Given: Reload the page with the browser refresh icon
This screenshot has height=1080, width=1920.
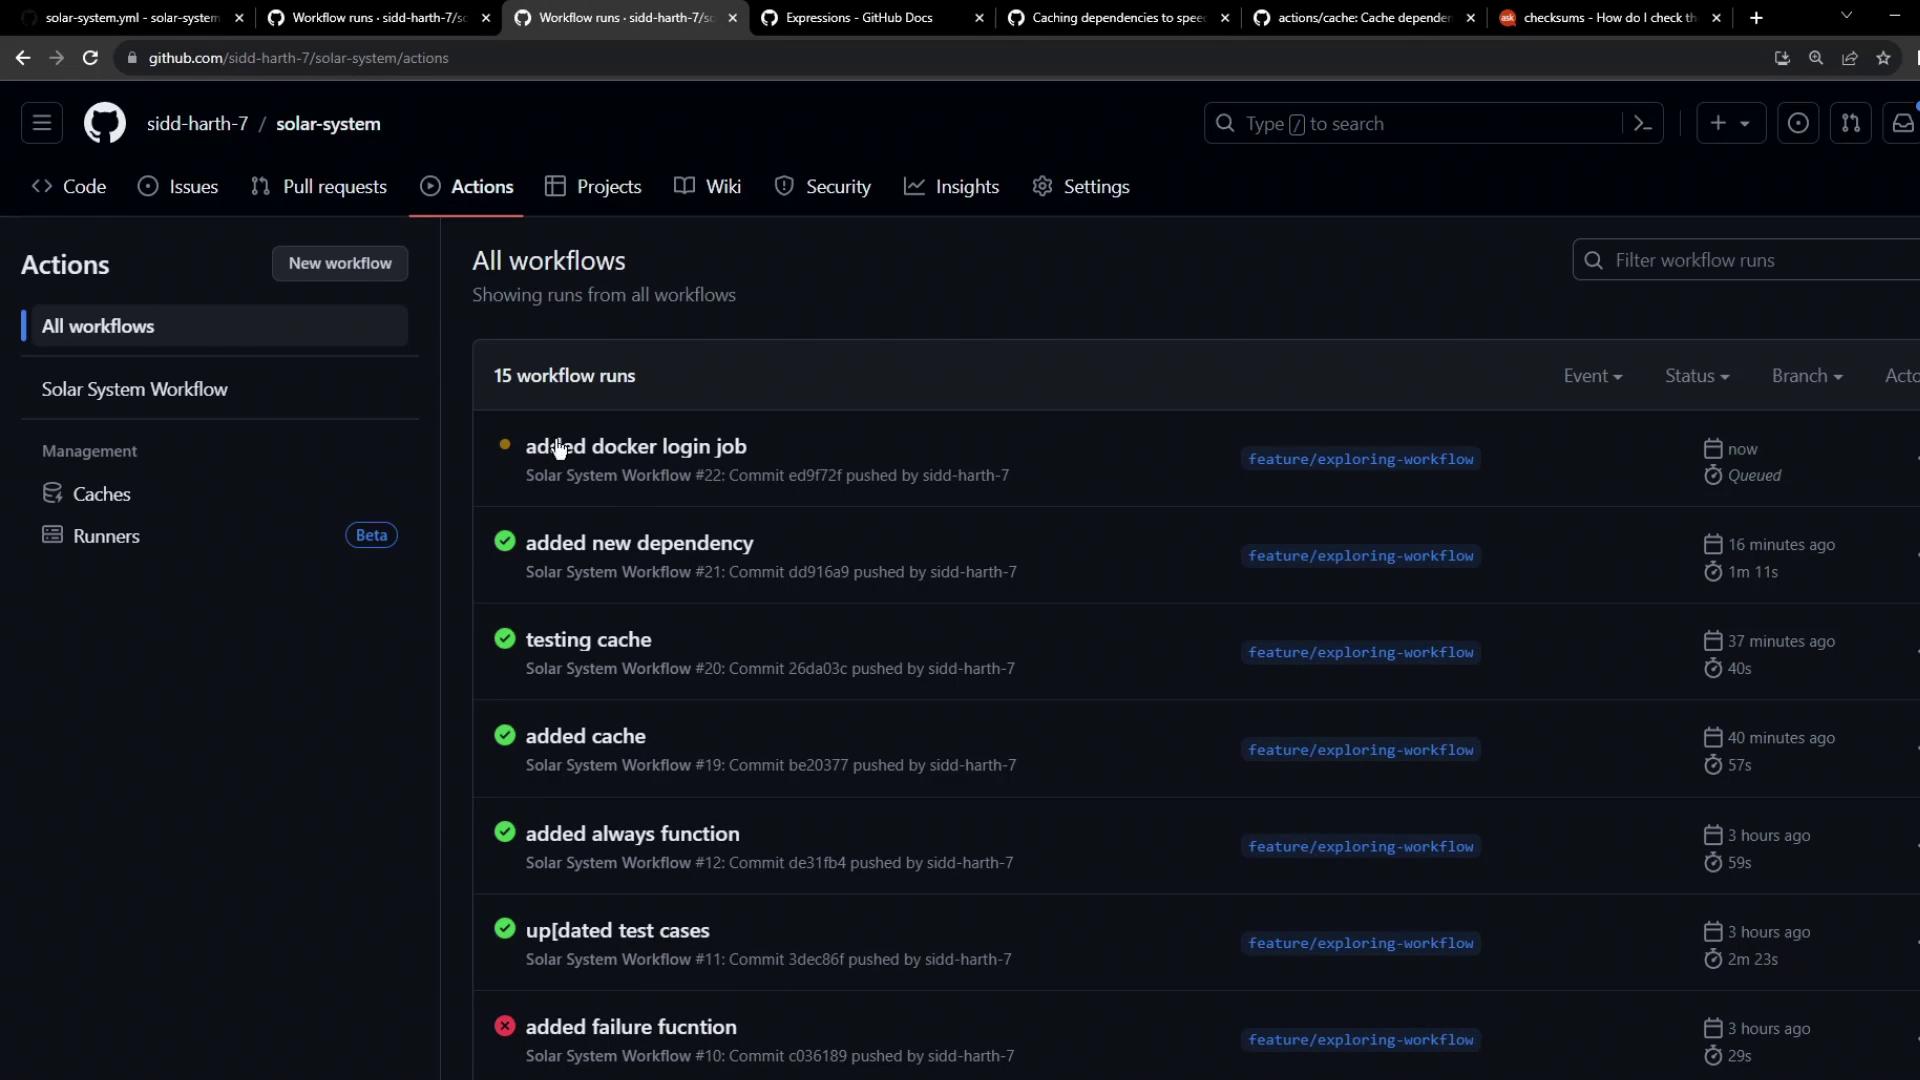Looking at the screenshot, I should click(90, 58).
